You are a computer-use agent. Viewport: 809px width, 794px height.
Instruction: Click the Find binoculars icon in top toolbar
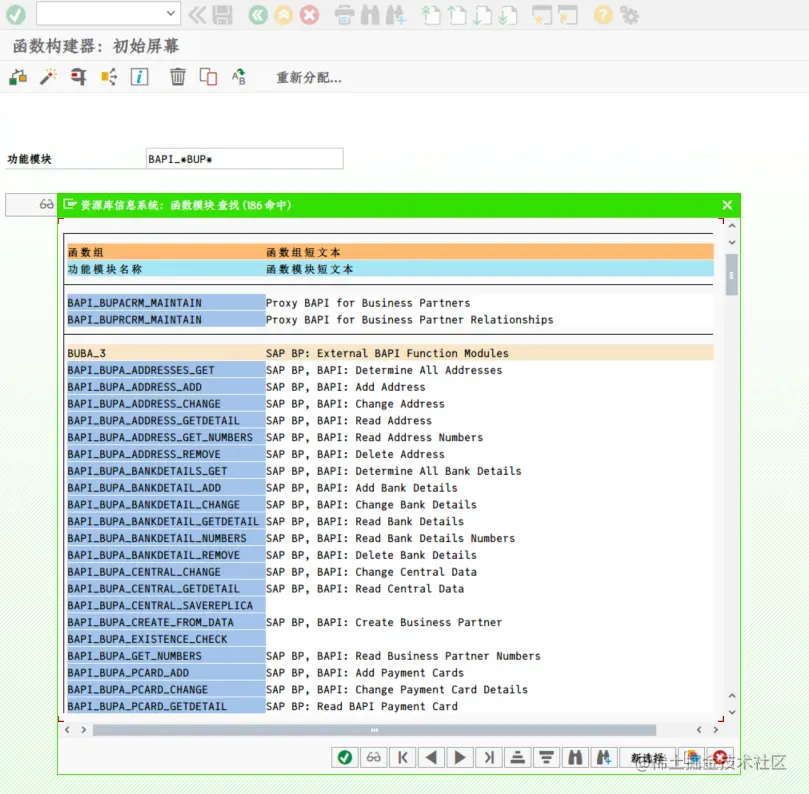point(370,15)
